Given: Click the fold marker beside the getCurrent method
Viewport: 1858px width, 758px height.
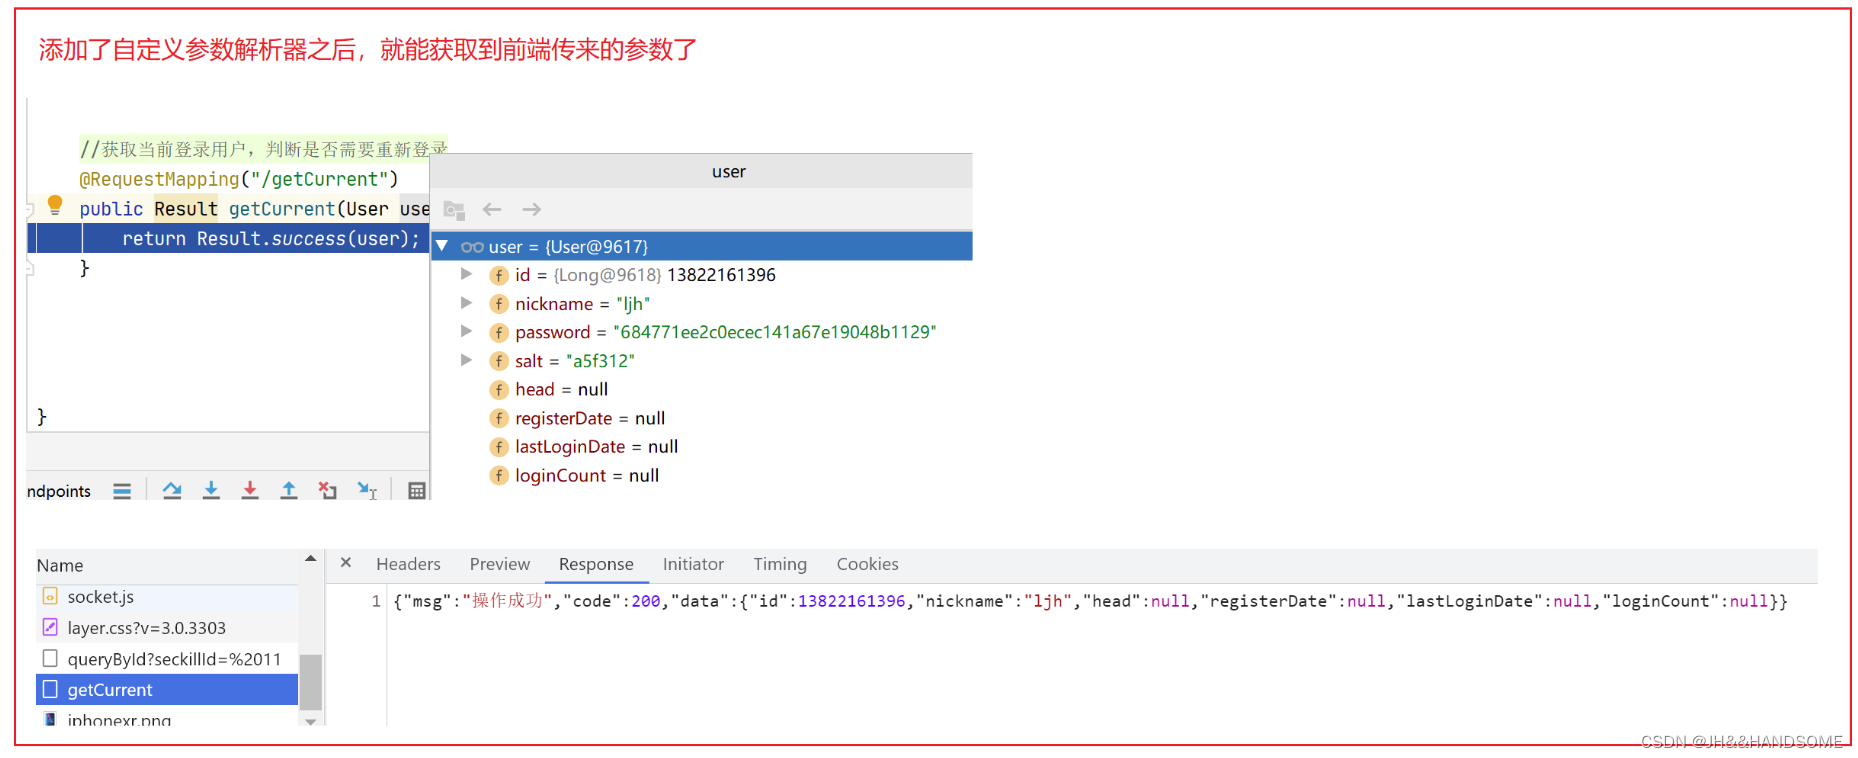Looking at the screenshot, I should (30, 209).
